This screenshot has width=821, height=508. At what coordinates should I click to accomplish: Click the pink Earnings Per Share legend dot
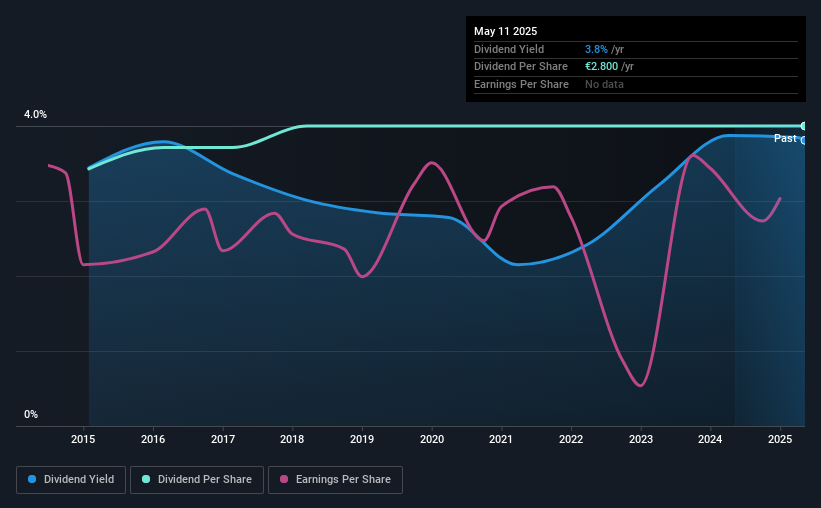coord(284,479)
